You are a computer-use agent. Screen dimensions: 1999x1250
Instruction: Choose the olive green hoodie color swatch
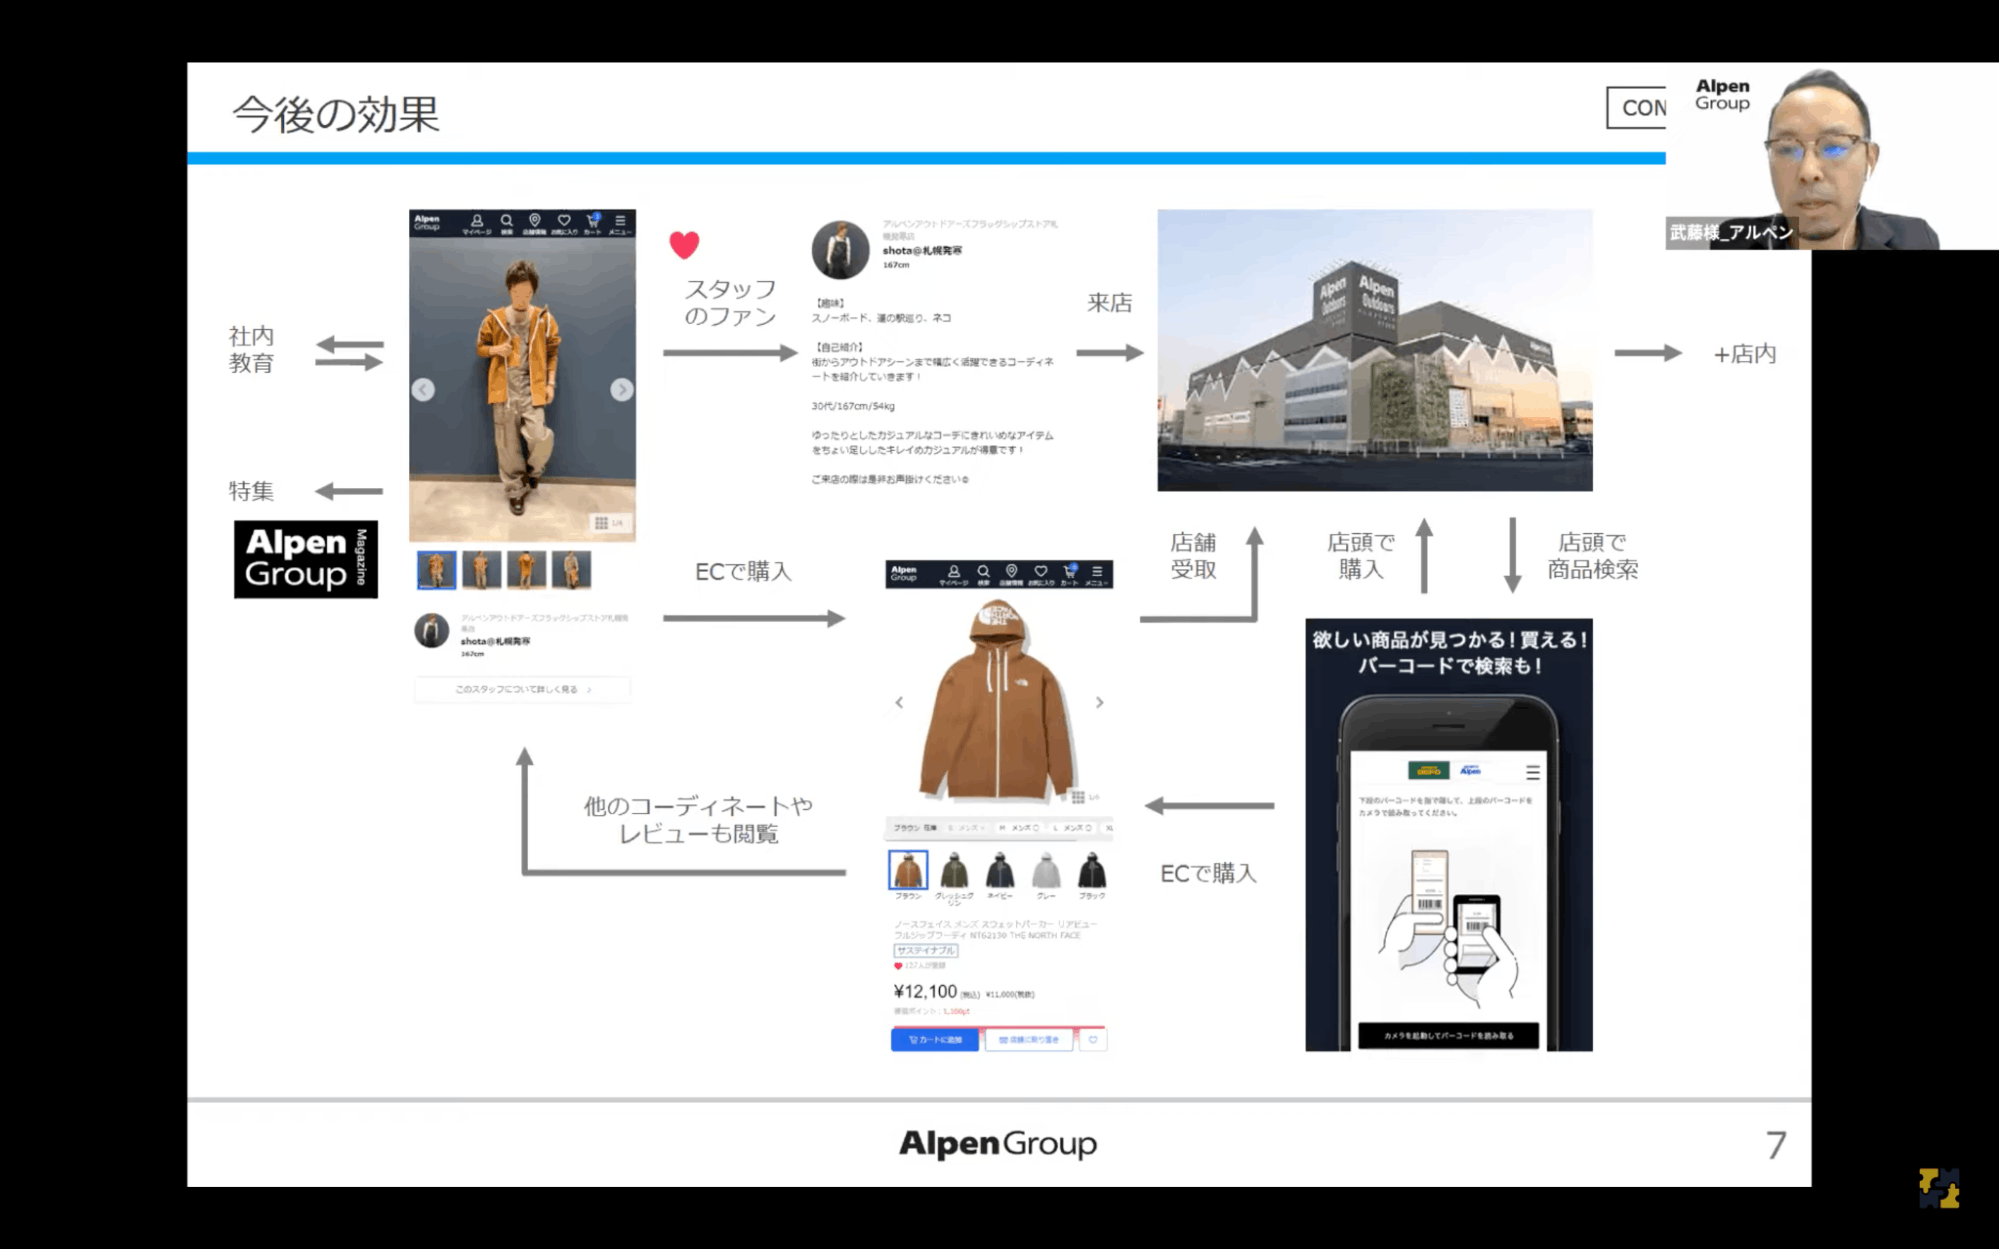tap(954, 870)
